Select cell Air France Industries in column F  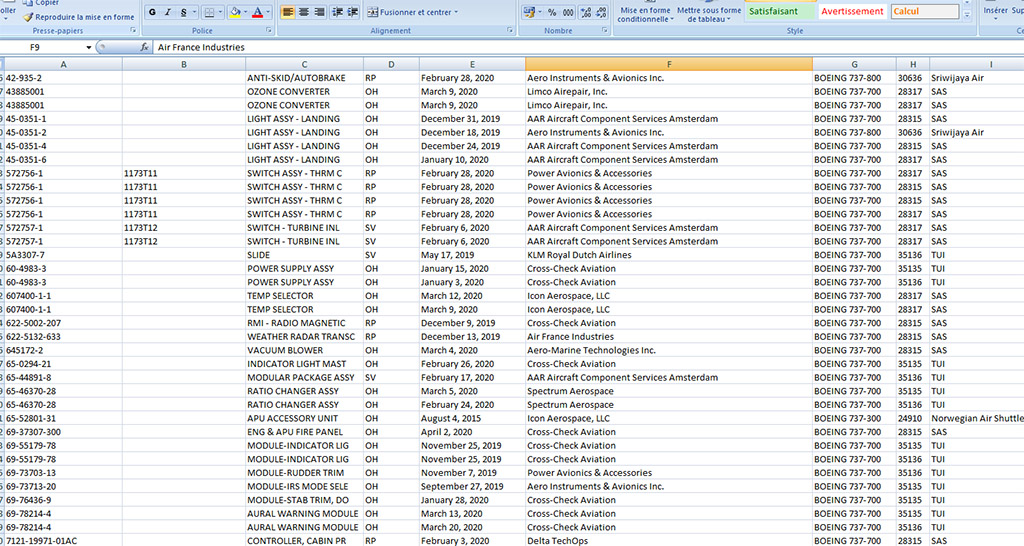669,336
